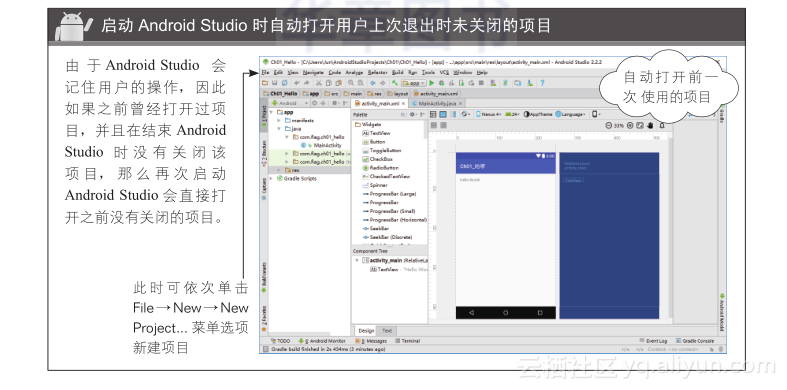Open the VCS menu
This screenshot has width=787, height=390.
point(444,73)
